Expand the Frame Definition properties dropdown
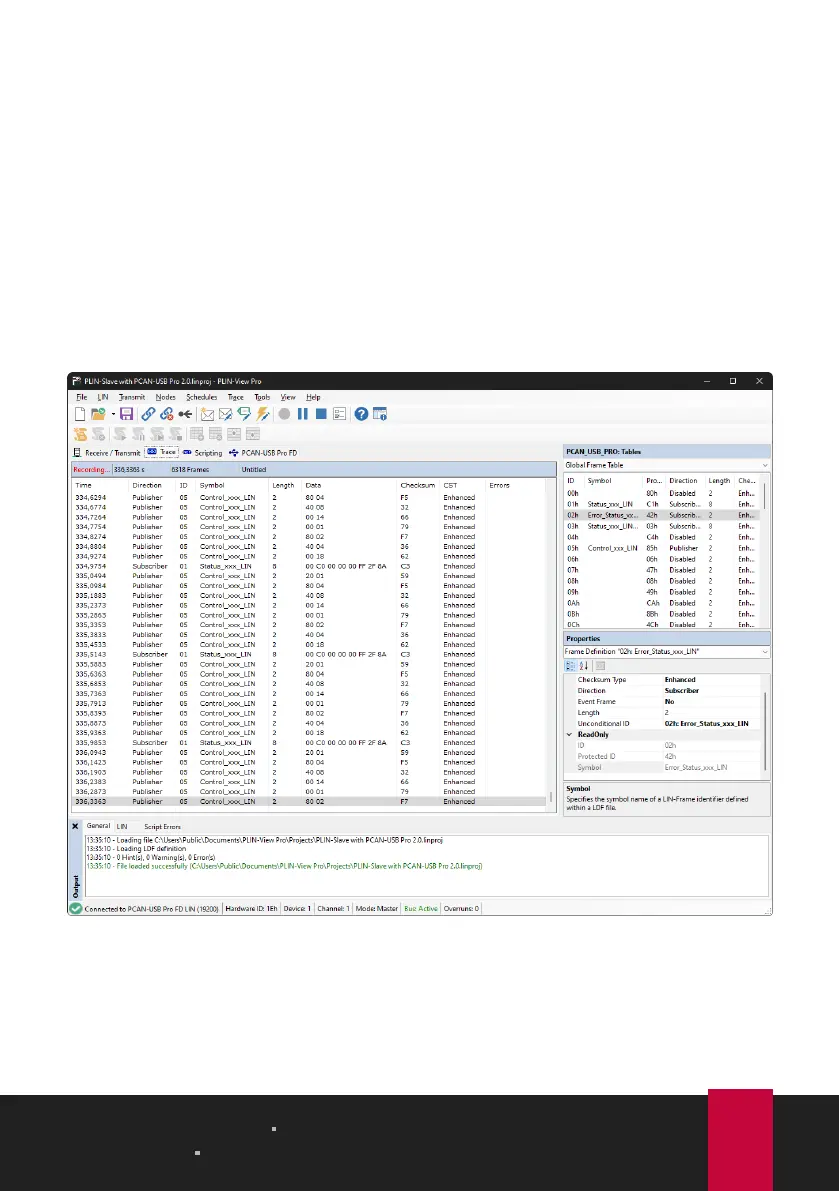Image resolution: width=839 pixels, height=1191 pixels. [x=765, y=652]
